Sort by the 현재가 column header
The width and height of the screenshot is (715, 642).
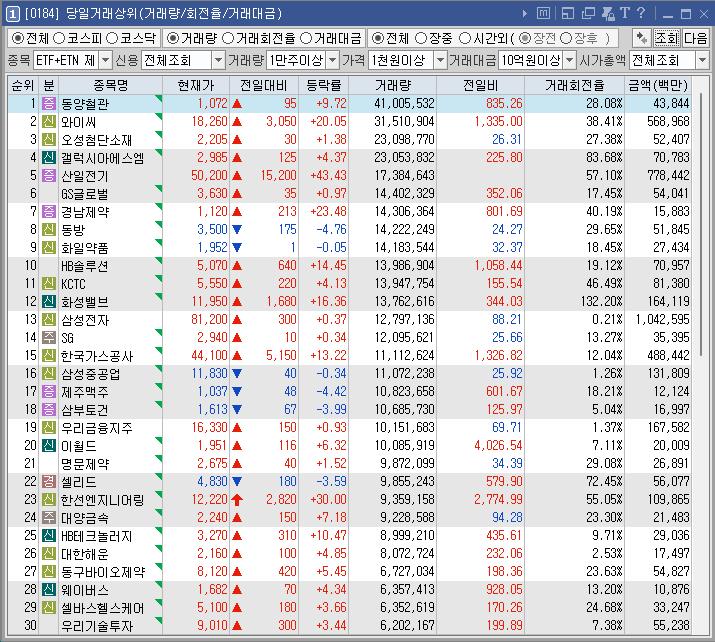(x=196, y=85)
